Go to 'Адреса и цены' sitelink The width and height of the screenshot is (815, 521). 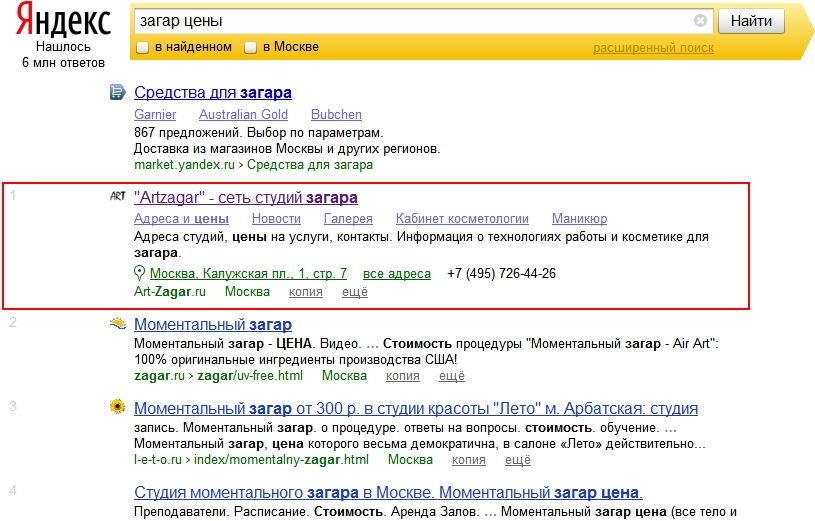coord(181,218)
